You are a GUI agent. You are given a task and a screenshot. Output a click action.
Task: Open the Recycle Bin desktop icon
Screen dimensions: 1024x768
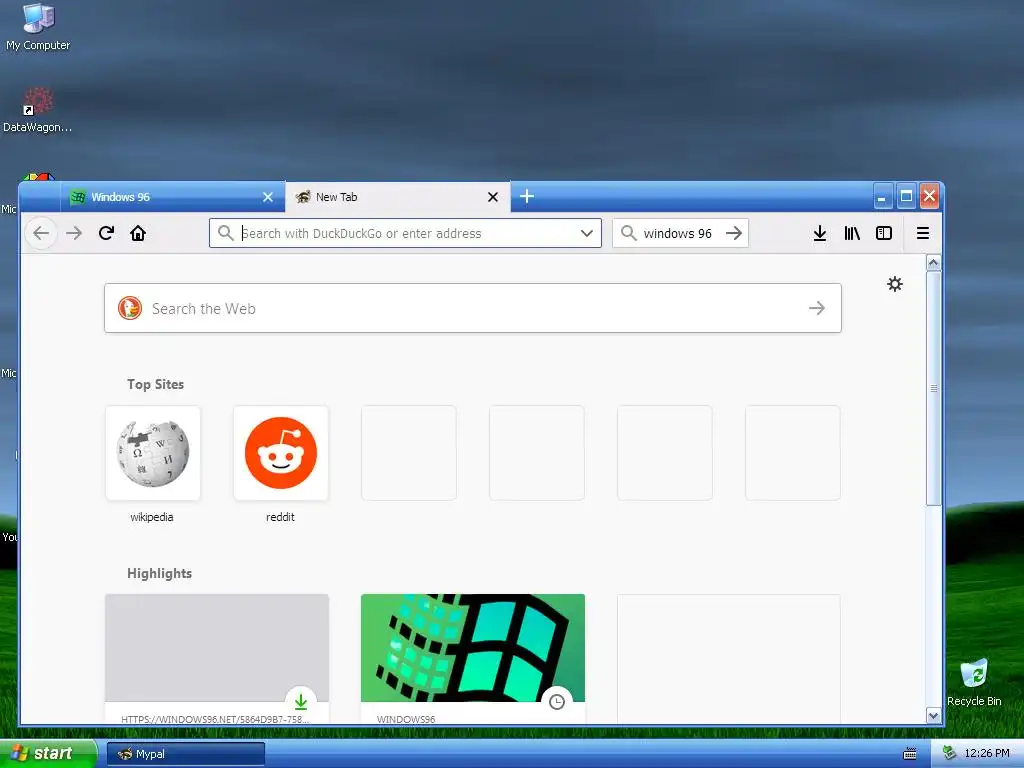[x=974, y=682]
